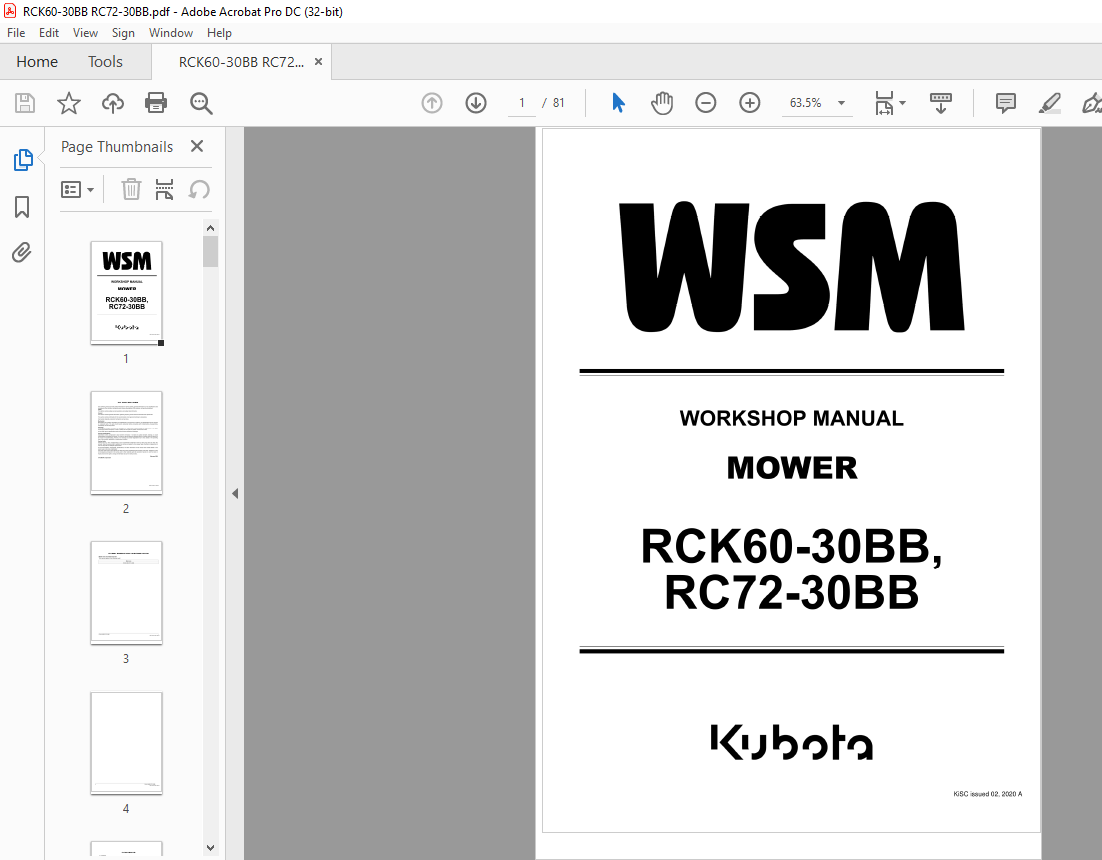Click the scrolling mode read icon
Screen dimensions: 1102x860
pyautogui.click(x=940, y=103)
